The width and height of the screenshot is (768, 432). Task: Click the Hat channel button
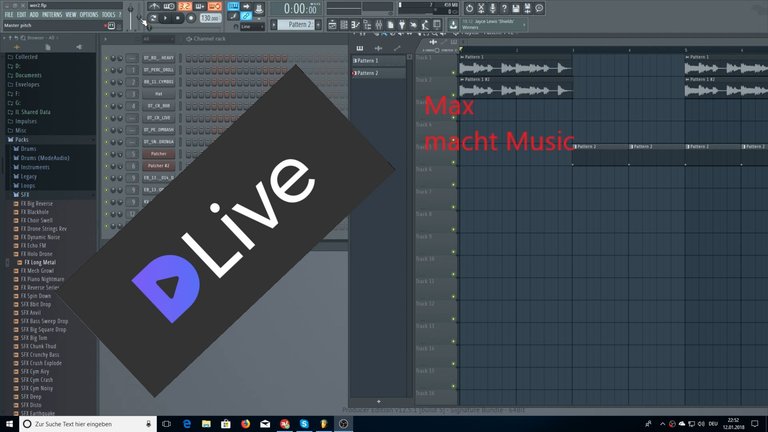click(x=159, y=94)
